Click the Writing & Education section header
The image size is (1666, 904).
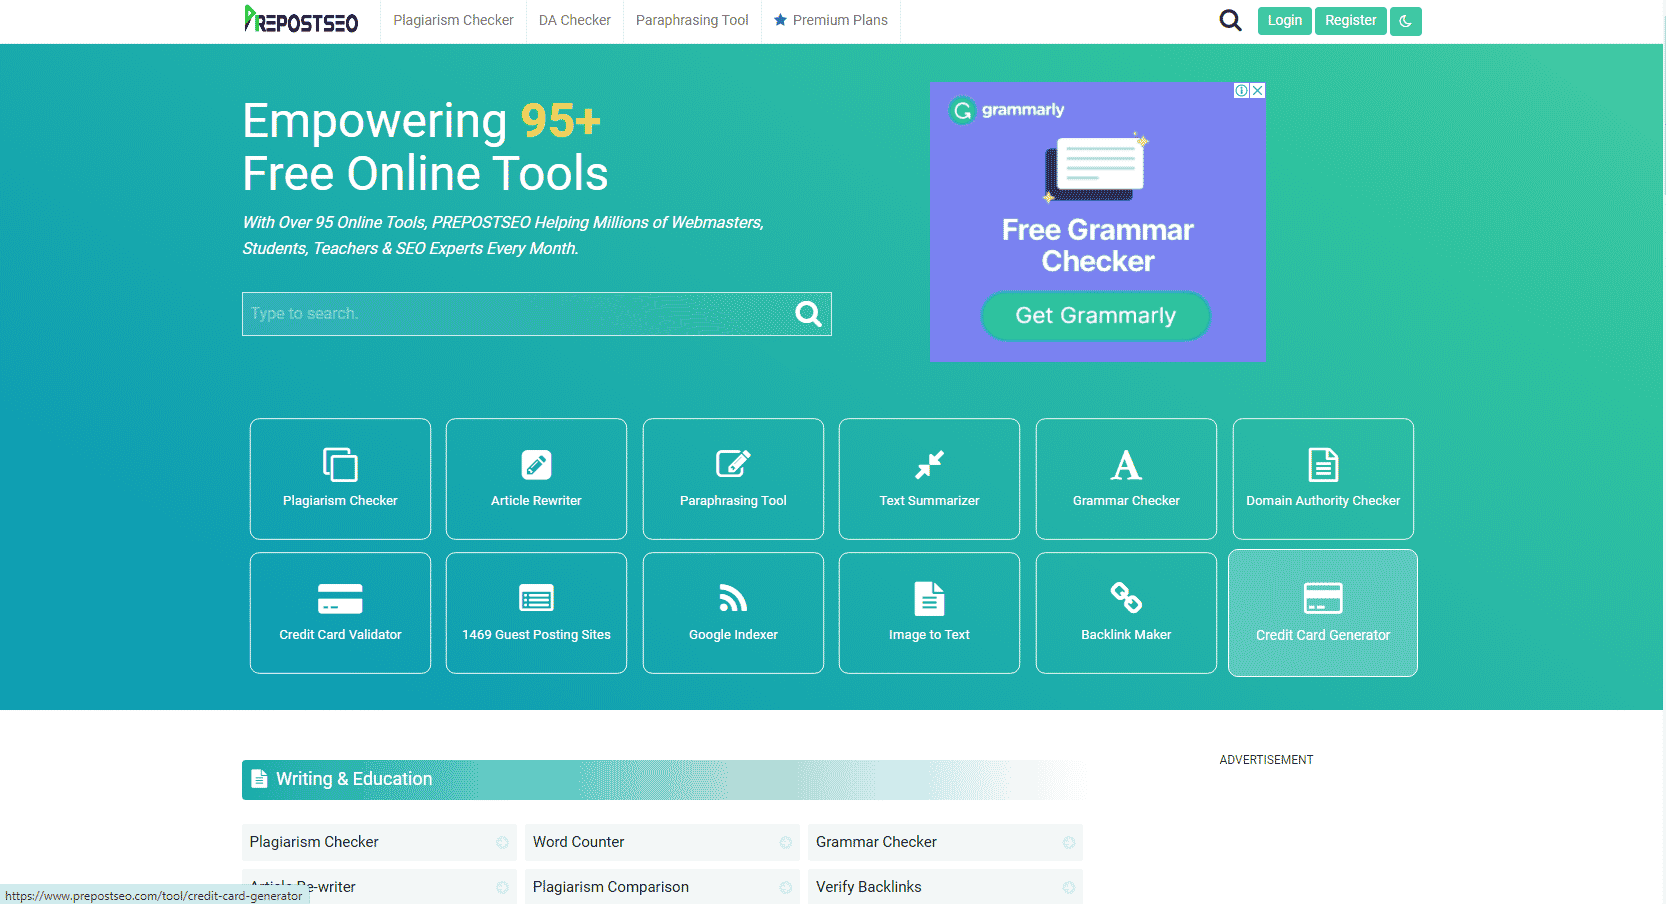(x=662, y=779)
